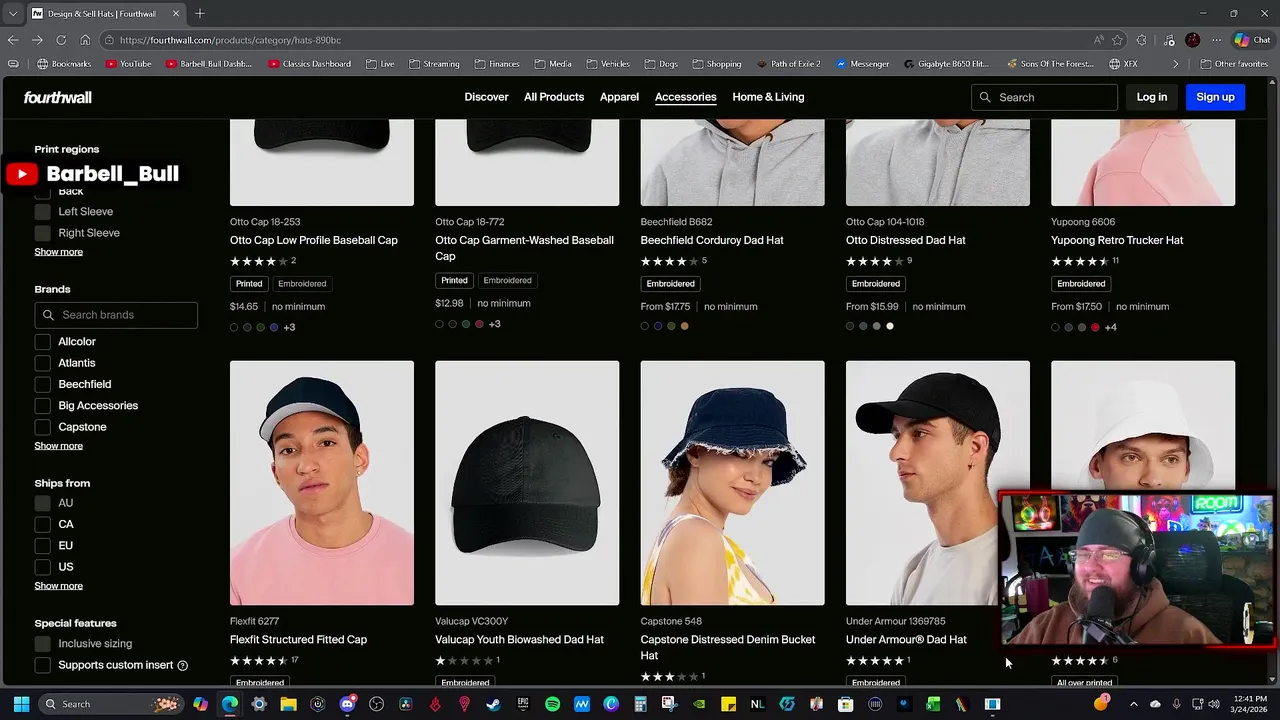Open Apparel menu

click(x=619, y=97)
